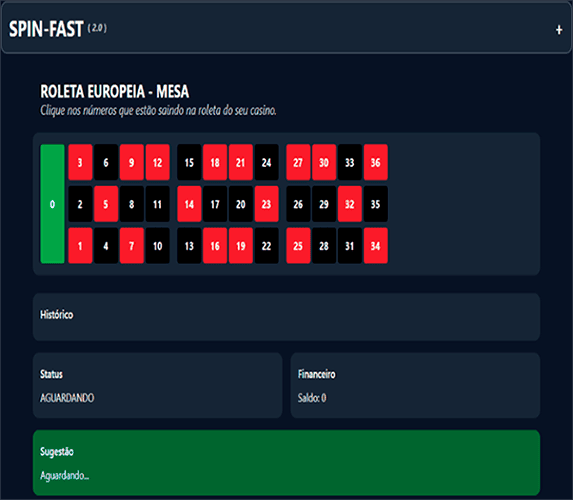Viewport: 573px width, 500px height.
Task: Click the green 0 roulette cell
Action: [52, 204]
